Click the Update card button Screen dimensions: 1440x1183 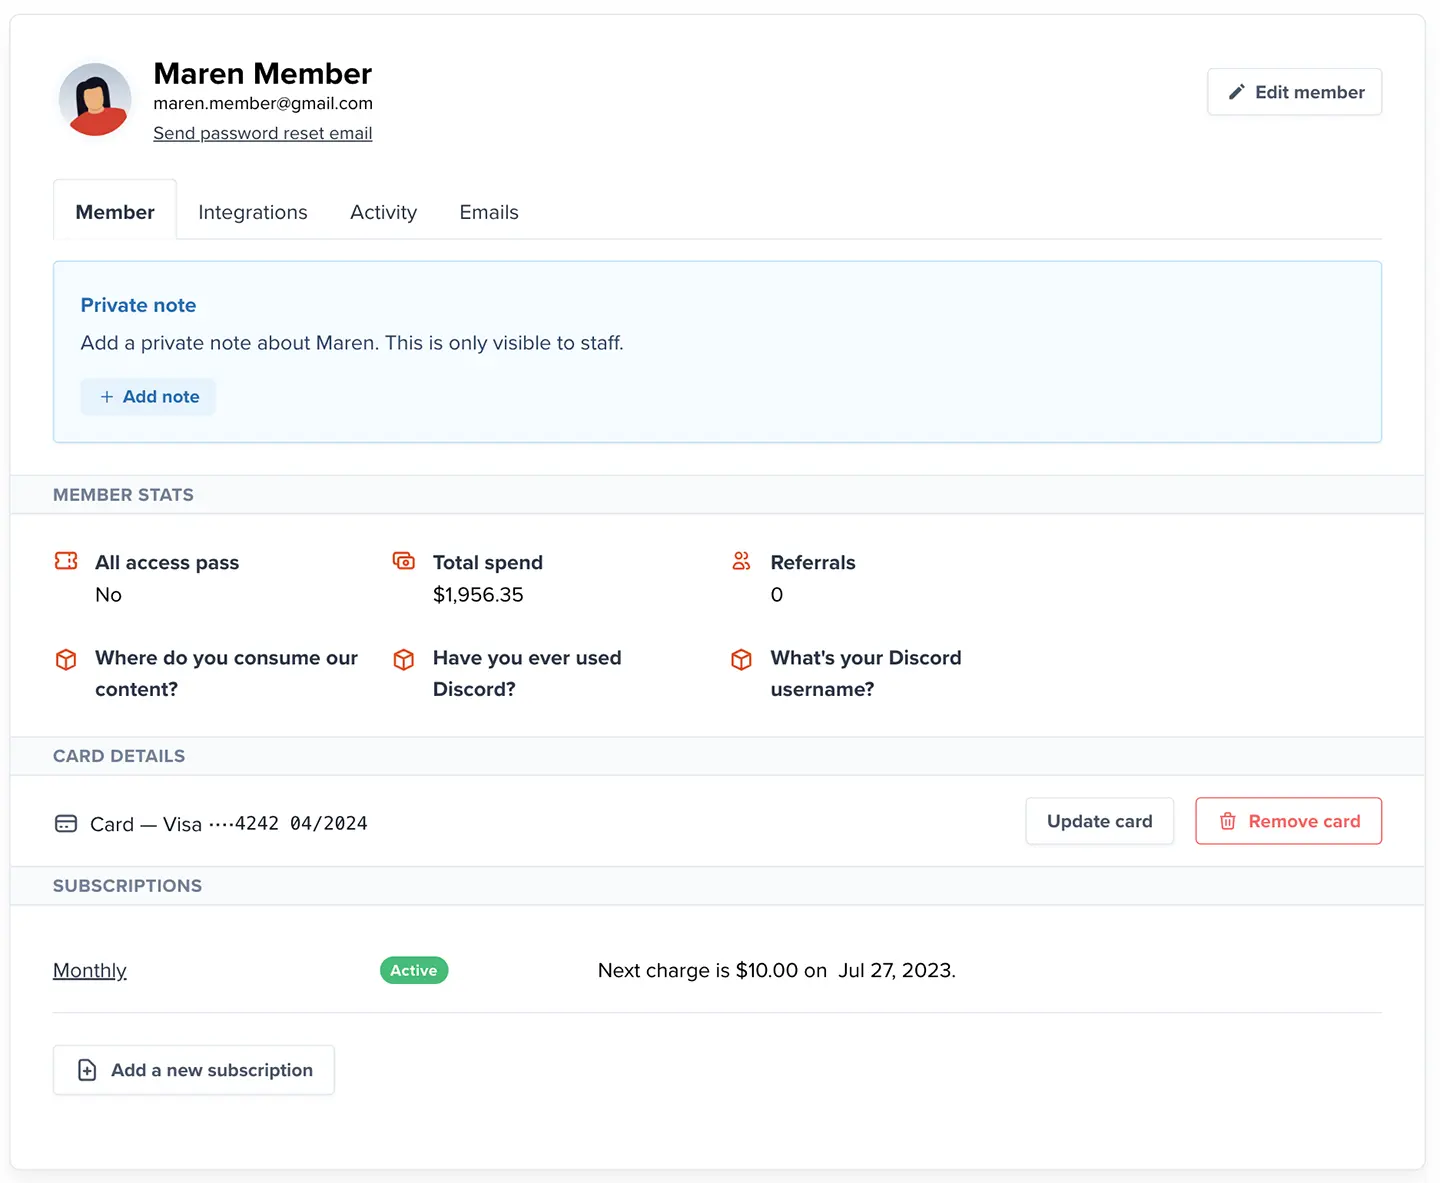click(x=1099, y=821)
